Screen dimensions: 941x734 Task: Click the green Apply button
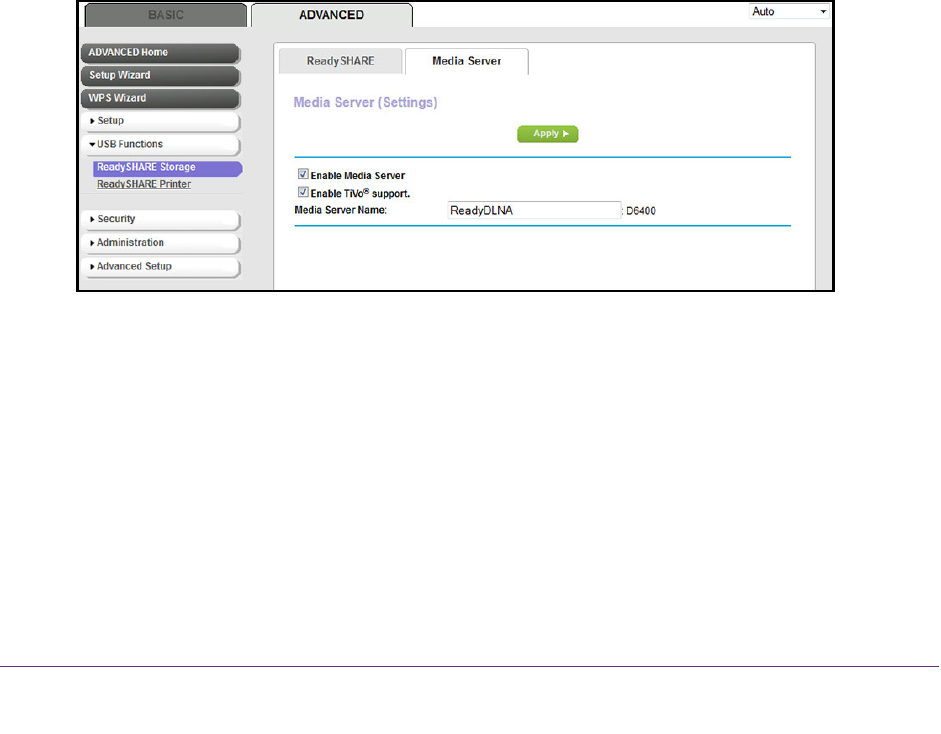(547, 134)
